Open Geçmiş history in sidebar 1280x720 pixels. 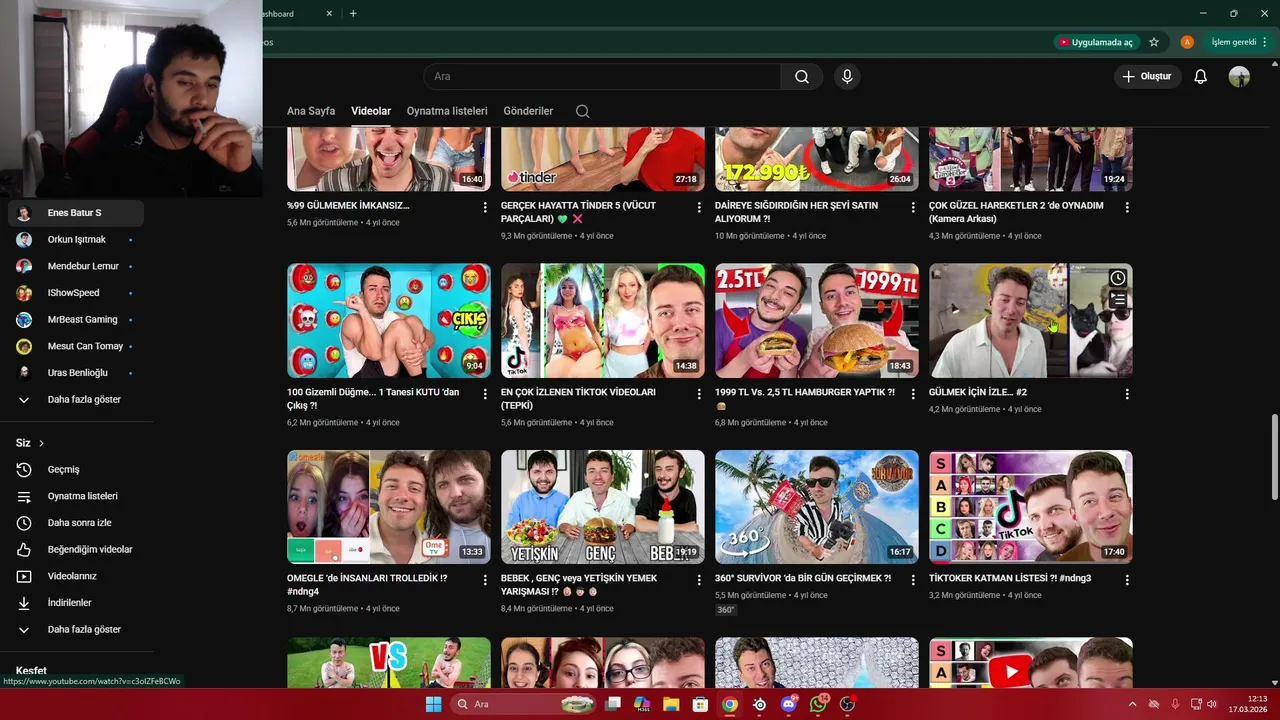point(76,469)
